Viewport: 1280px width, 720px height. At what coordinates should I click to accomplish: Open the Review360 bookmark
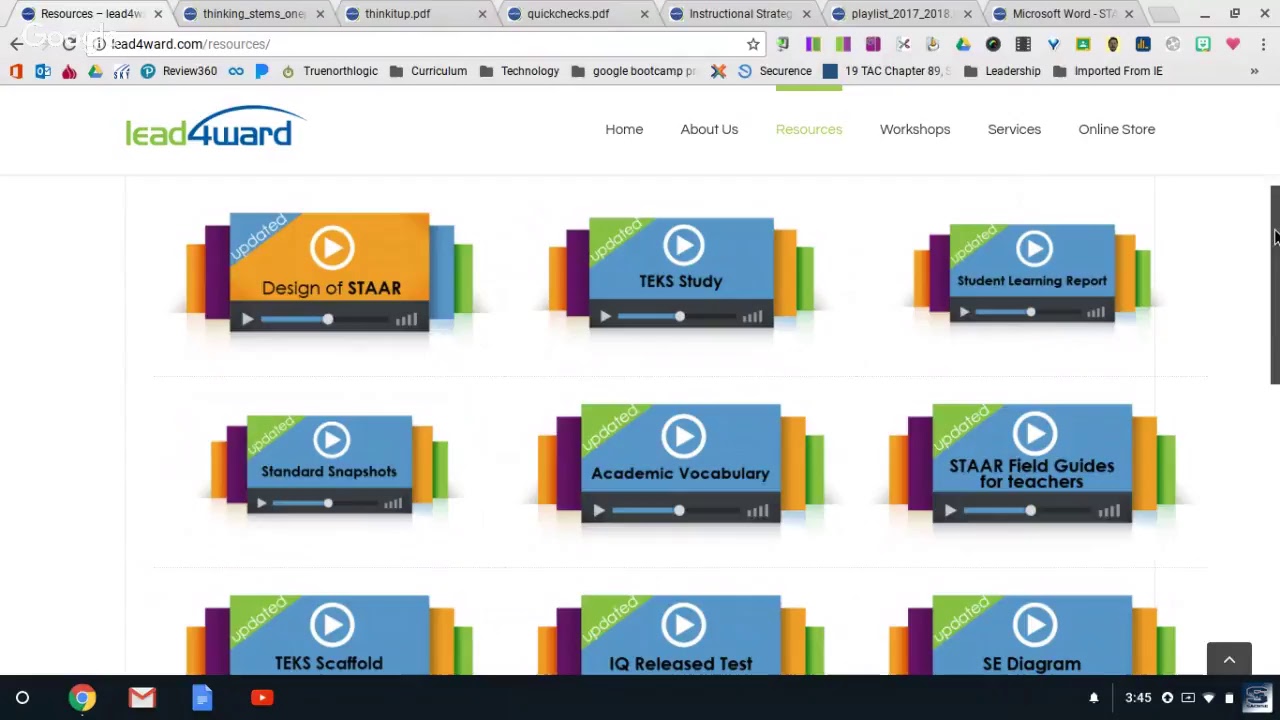179,71
